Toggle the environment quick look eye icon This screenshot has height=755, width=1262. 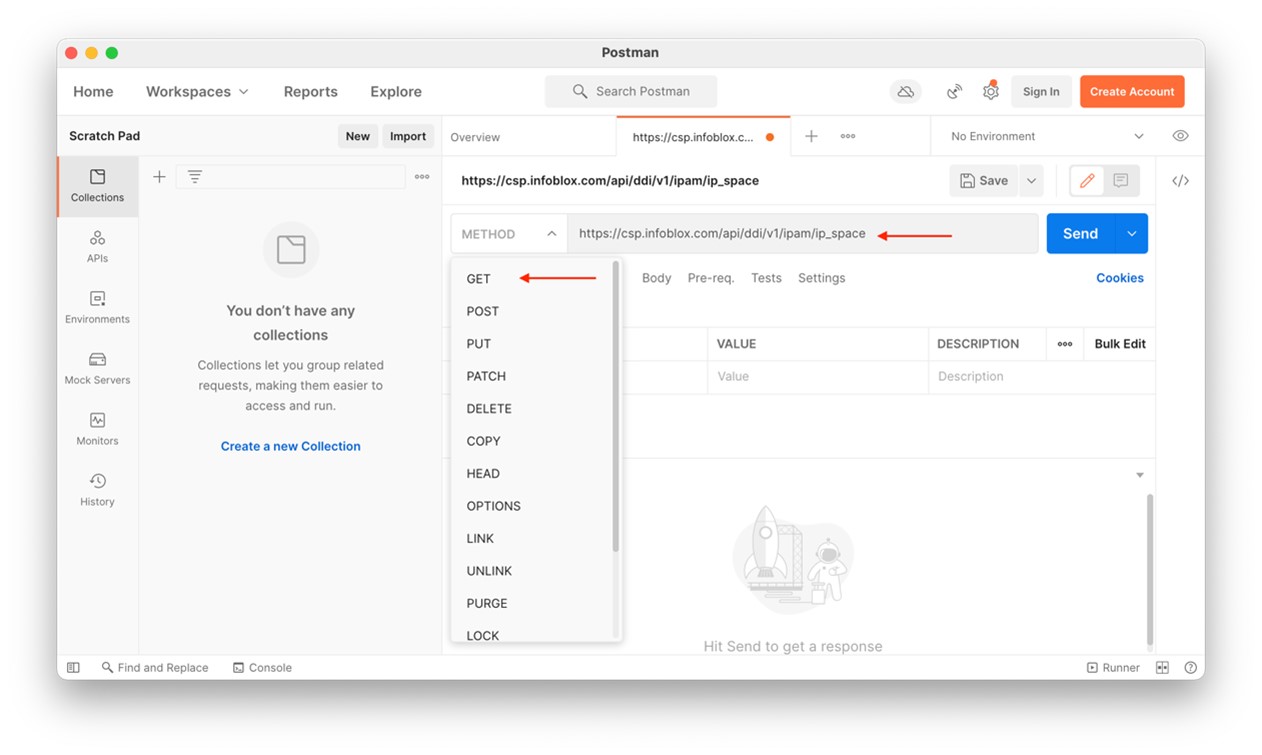1180,136
